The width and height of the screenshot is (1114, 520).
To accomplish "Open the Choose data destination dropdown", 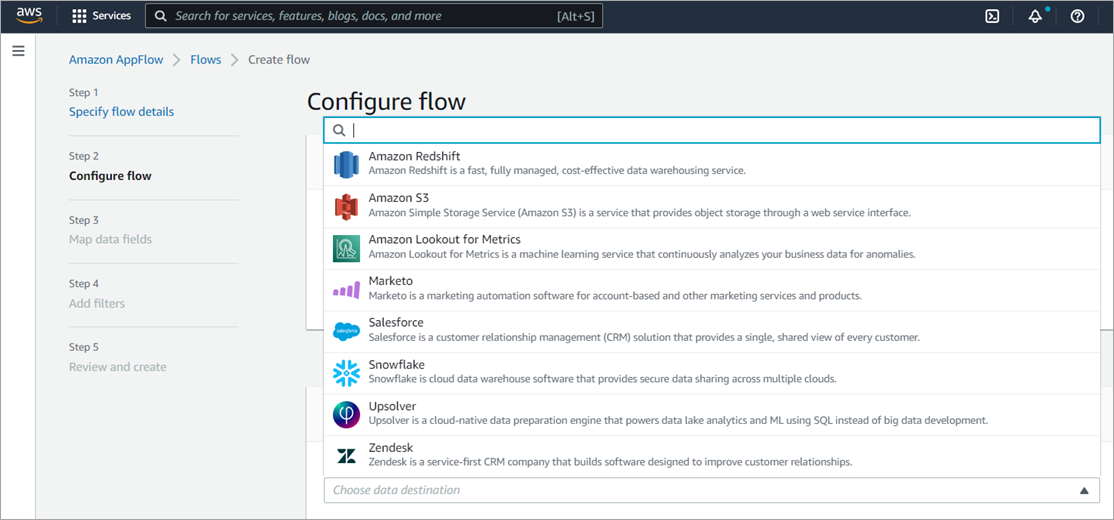I will (x=711, y=490).
